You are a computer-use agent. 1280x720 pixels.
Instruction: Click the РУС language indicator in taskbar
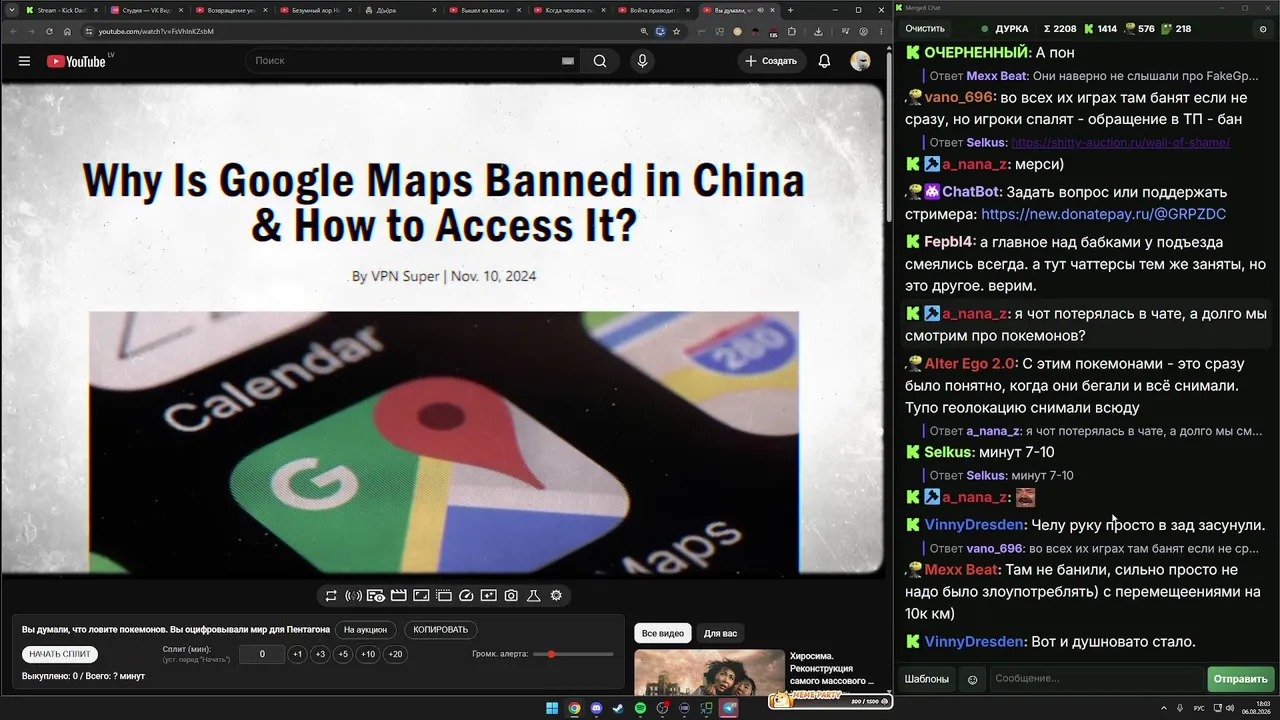pyautogui.click(x=1199, y=709)
